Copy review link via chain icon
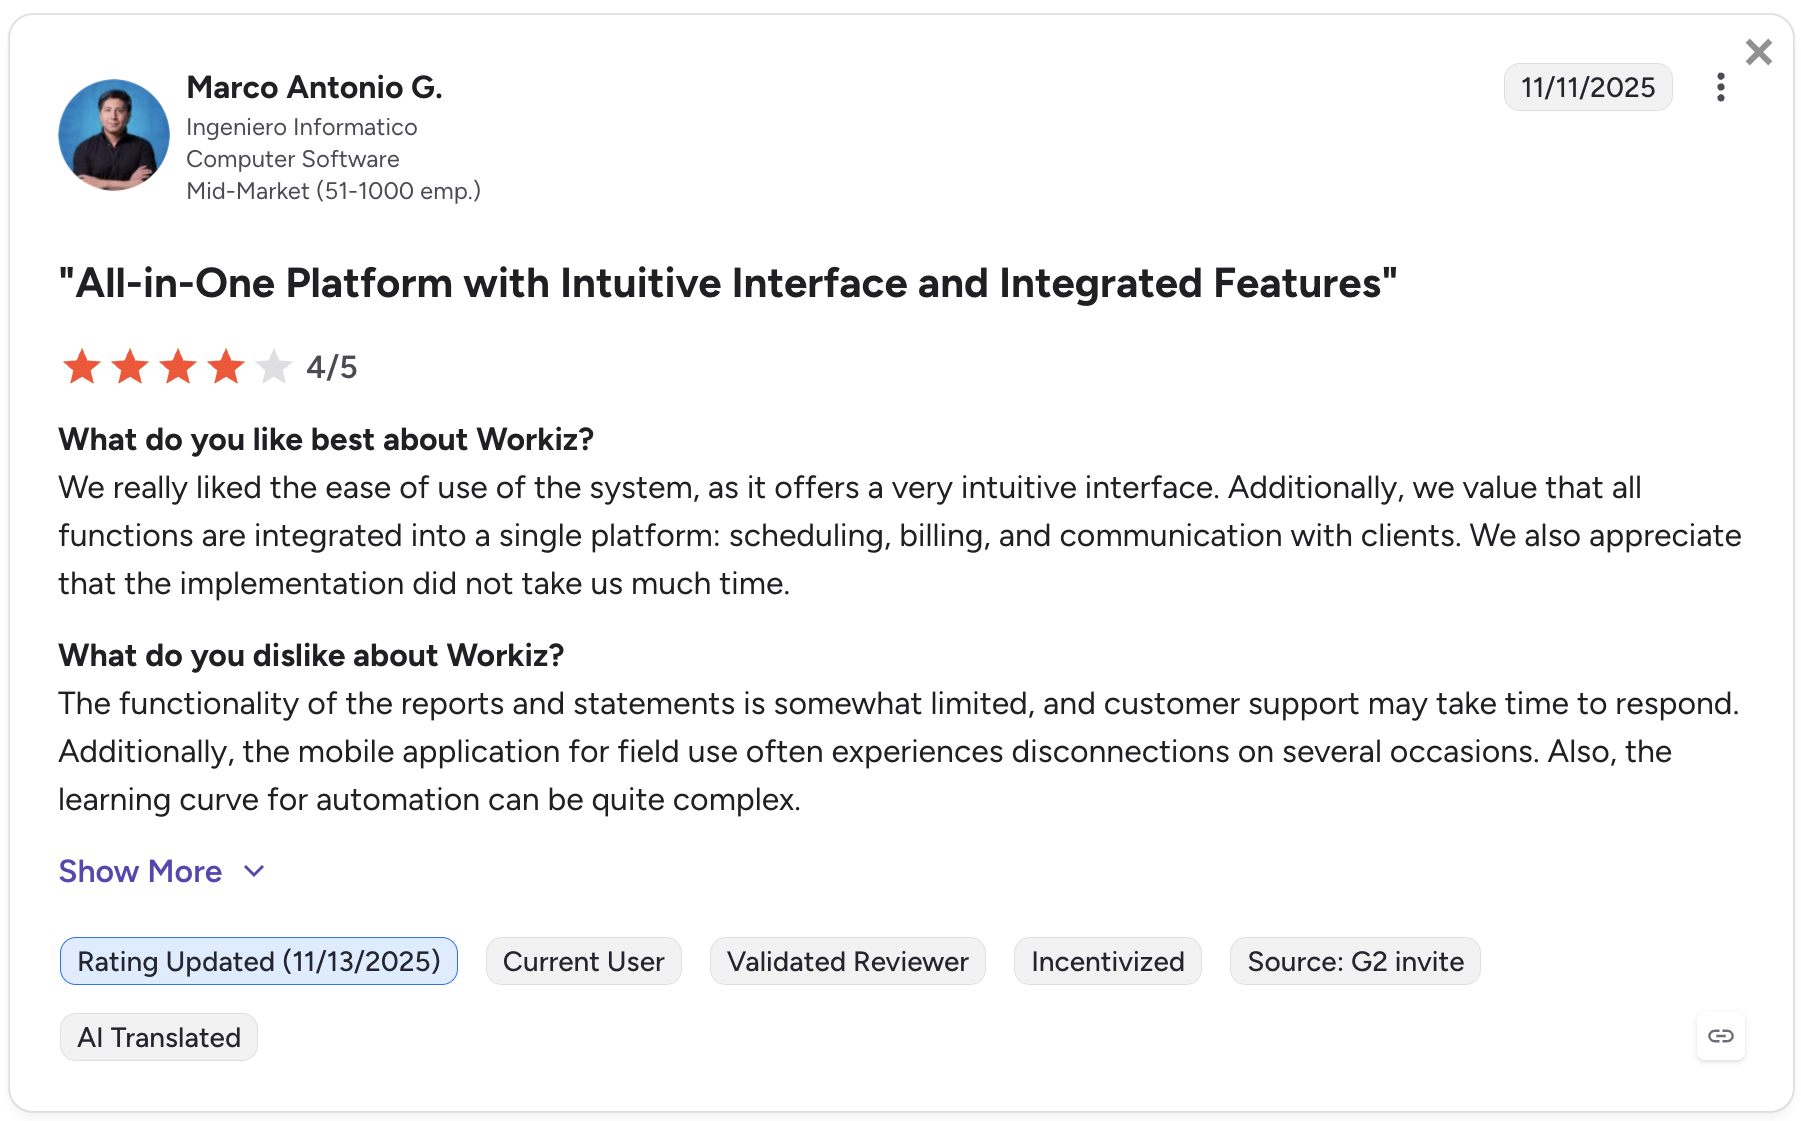1801x1121 pixels. coord(1720,1035)
